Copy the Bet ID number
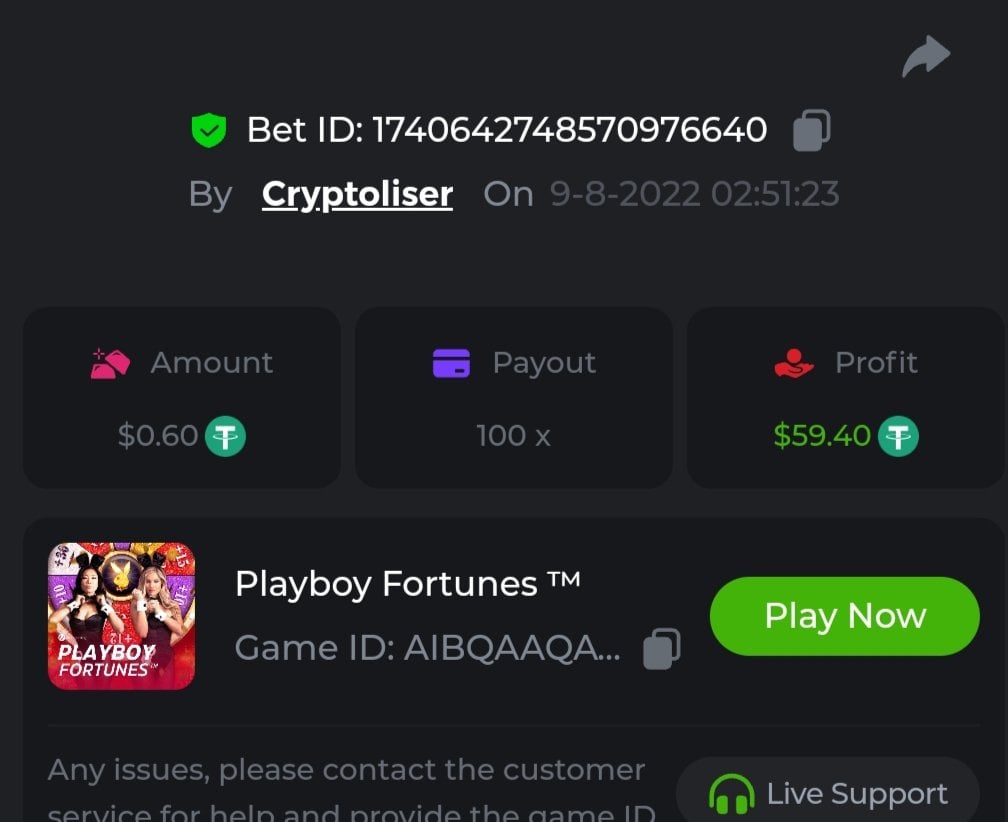The height and width of the screenshot is (822, 1008). (811, 130)
